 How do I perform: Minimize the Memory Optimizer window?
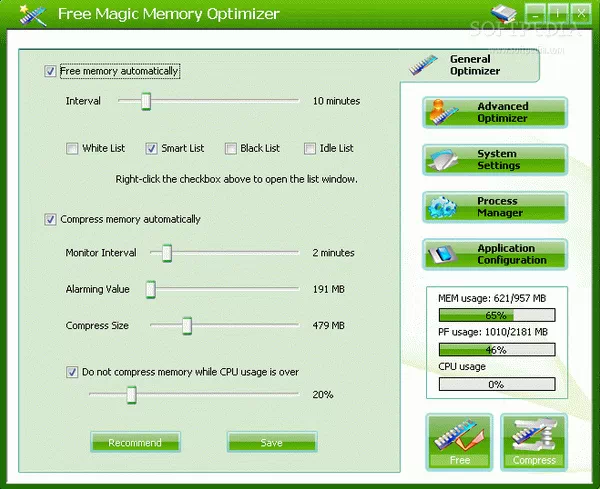(535, 13)
